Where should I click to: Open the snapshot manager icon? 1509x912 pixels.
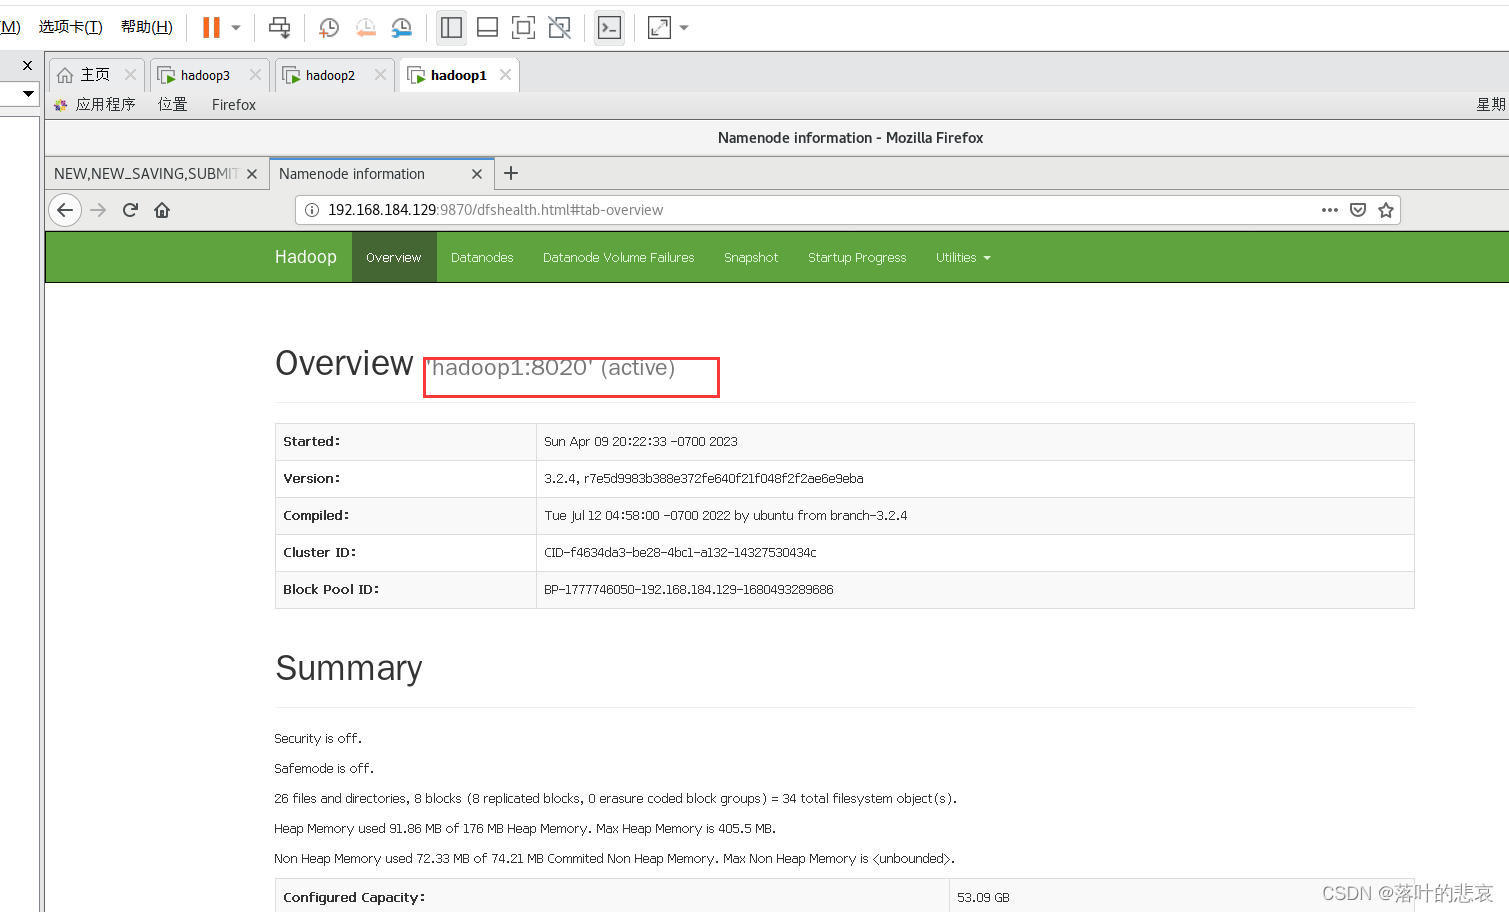402,28
